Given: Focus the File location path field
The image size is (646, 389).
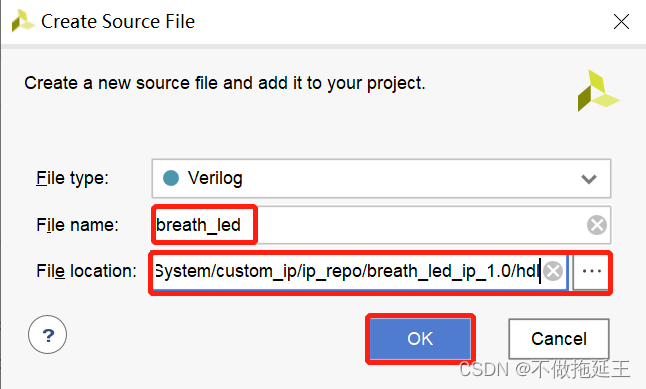Looking at the screenshot, I should tap(360, 272).
